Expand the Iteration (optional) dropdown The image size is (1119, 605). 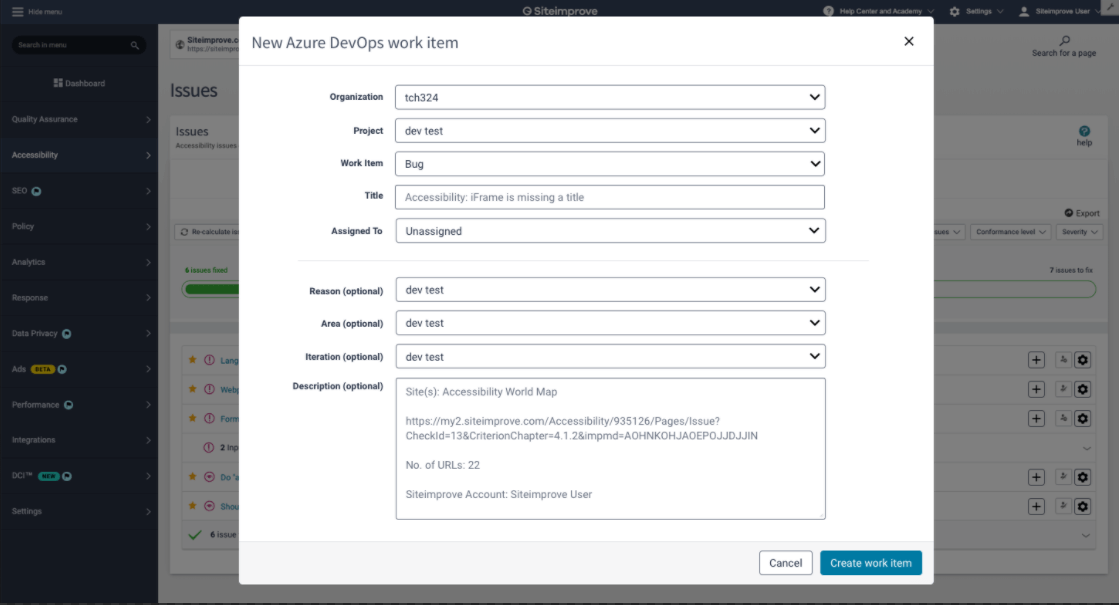(x=610, y=357)
